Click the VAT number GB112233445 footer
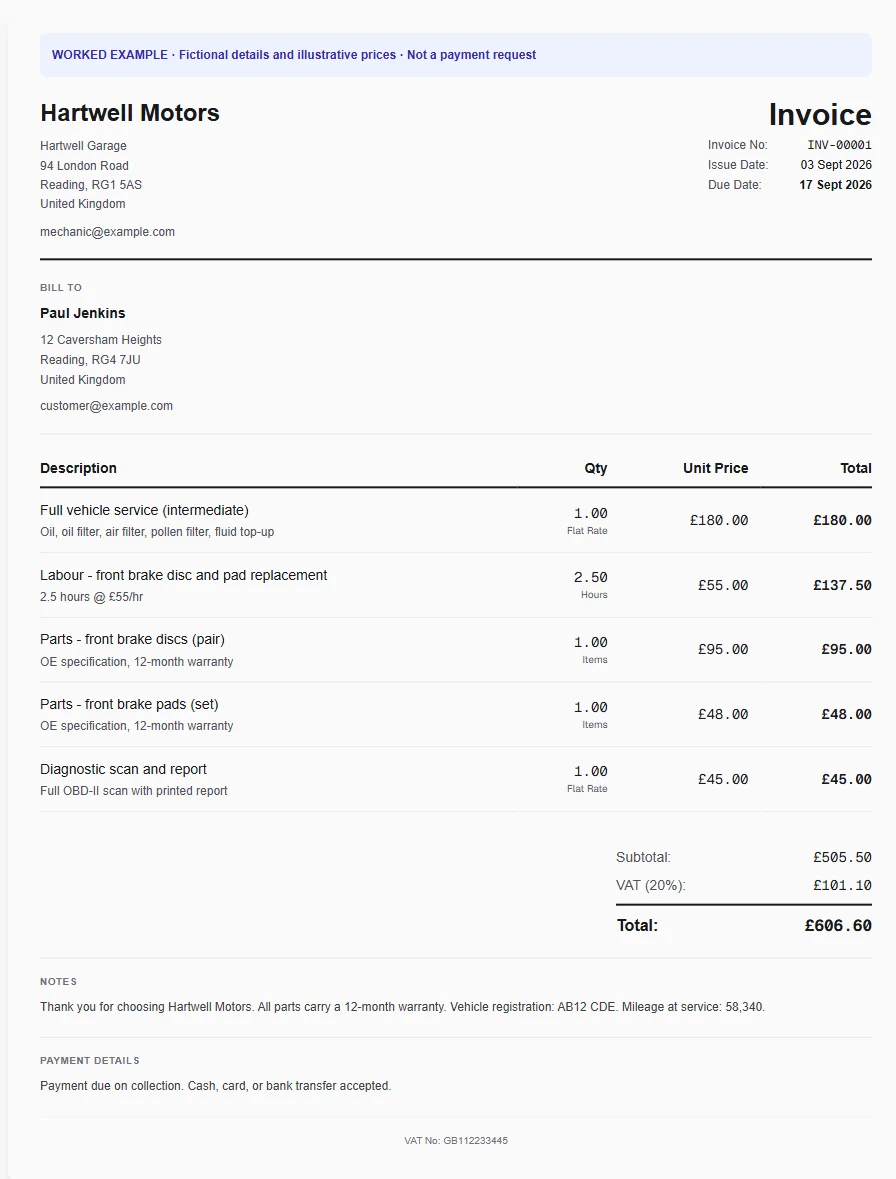 [x=456, y=1141]
